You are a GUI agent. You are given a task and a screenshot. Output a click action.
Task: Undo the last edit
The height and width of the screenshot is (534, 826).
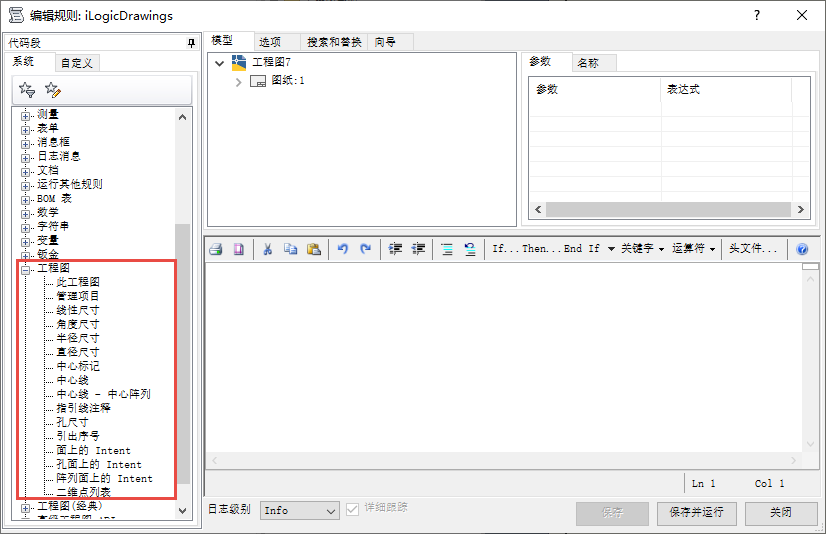pos(343,249)
